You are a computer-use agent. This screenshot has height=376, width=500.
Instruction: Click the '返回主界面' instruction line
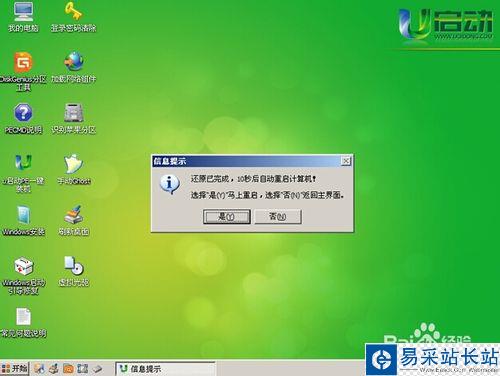[x=267, y=195]
